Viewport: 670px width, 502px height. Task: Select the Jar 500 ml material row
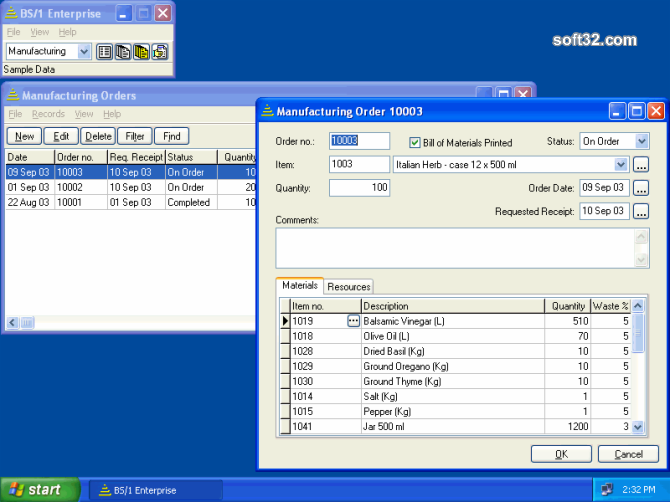[x=455, y=426]
